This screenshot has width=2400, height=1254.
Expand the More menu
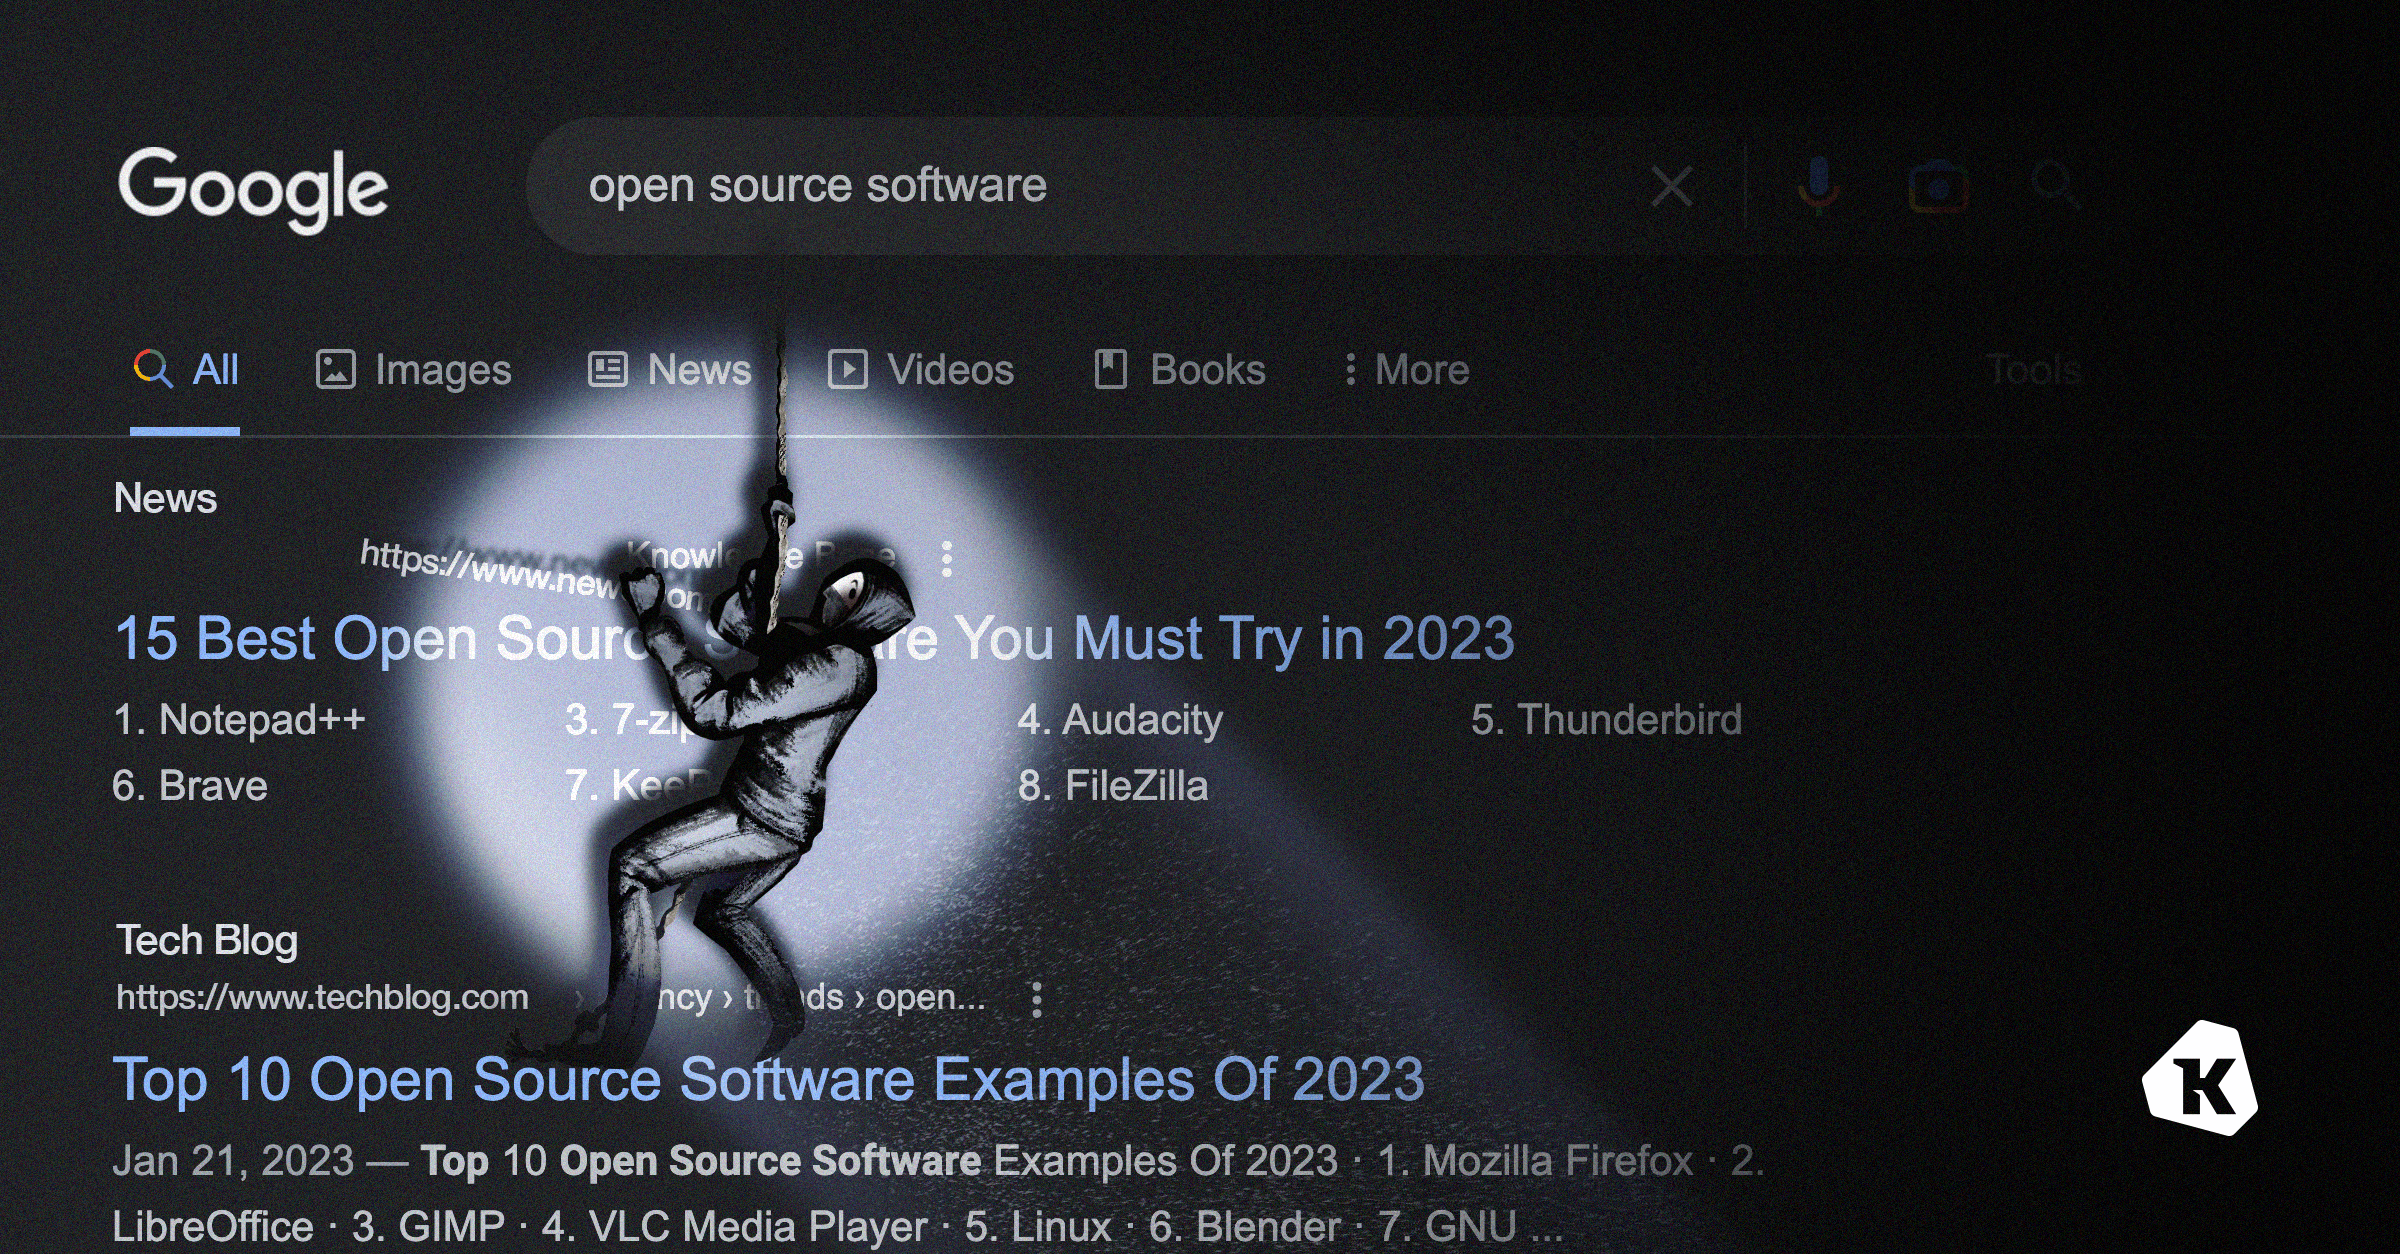point(1407,370)
